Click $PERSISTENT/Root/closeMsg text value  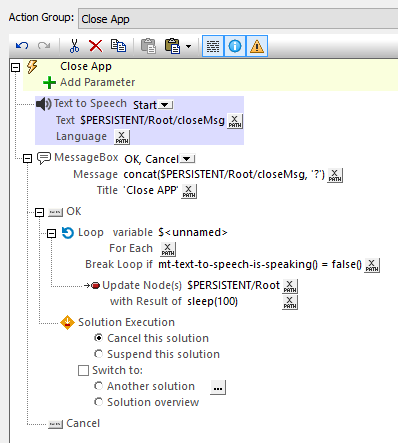152,120
